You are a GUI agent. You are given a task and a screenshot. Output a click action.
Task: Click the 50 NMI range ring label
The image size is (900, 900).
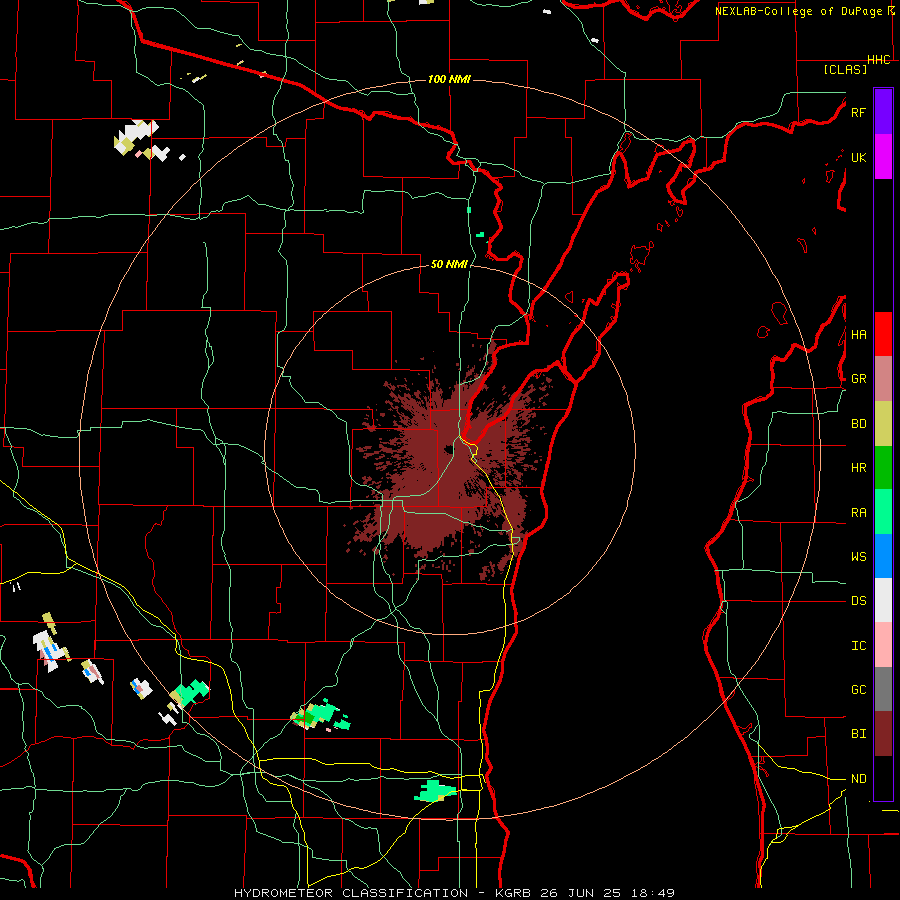click(x=449, y=264)
